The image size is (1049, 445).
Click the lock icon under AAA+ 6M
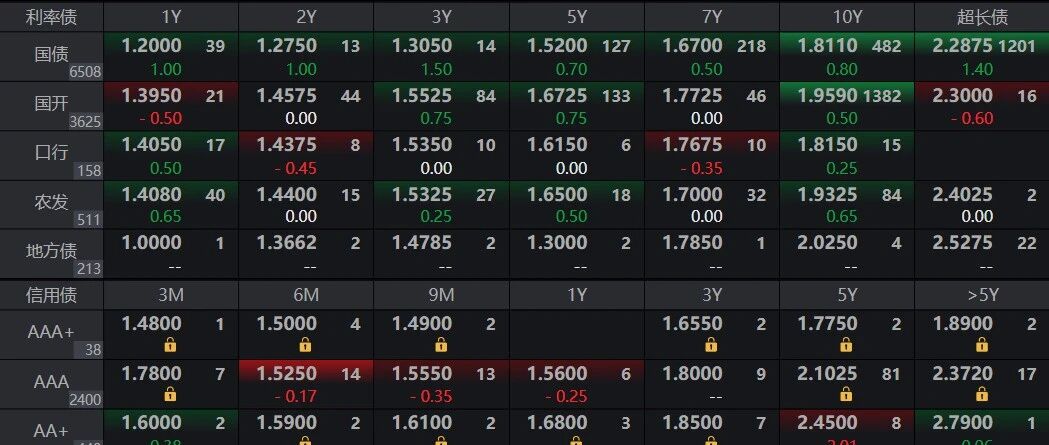click(305, 344)
